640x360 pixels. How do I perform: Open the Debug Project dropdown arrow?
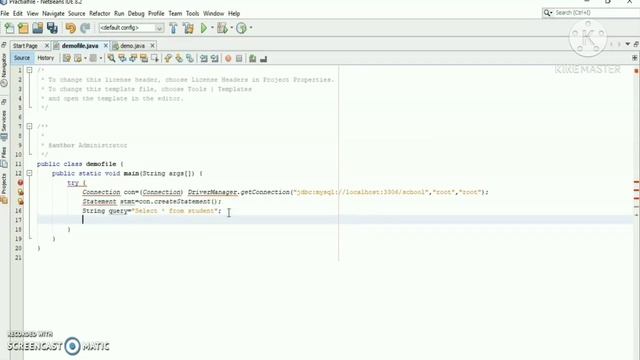click(231, 28)
